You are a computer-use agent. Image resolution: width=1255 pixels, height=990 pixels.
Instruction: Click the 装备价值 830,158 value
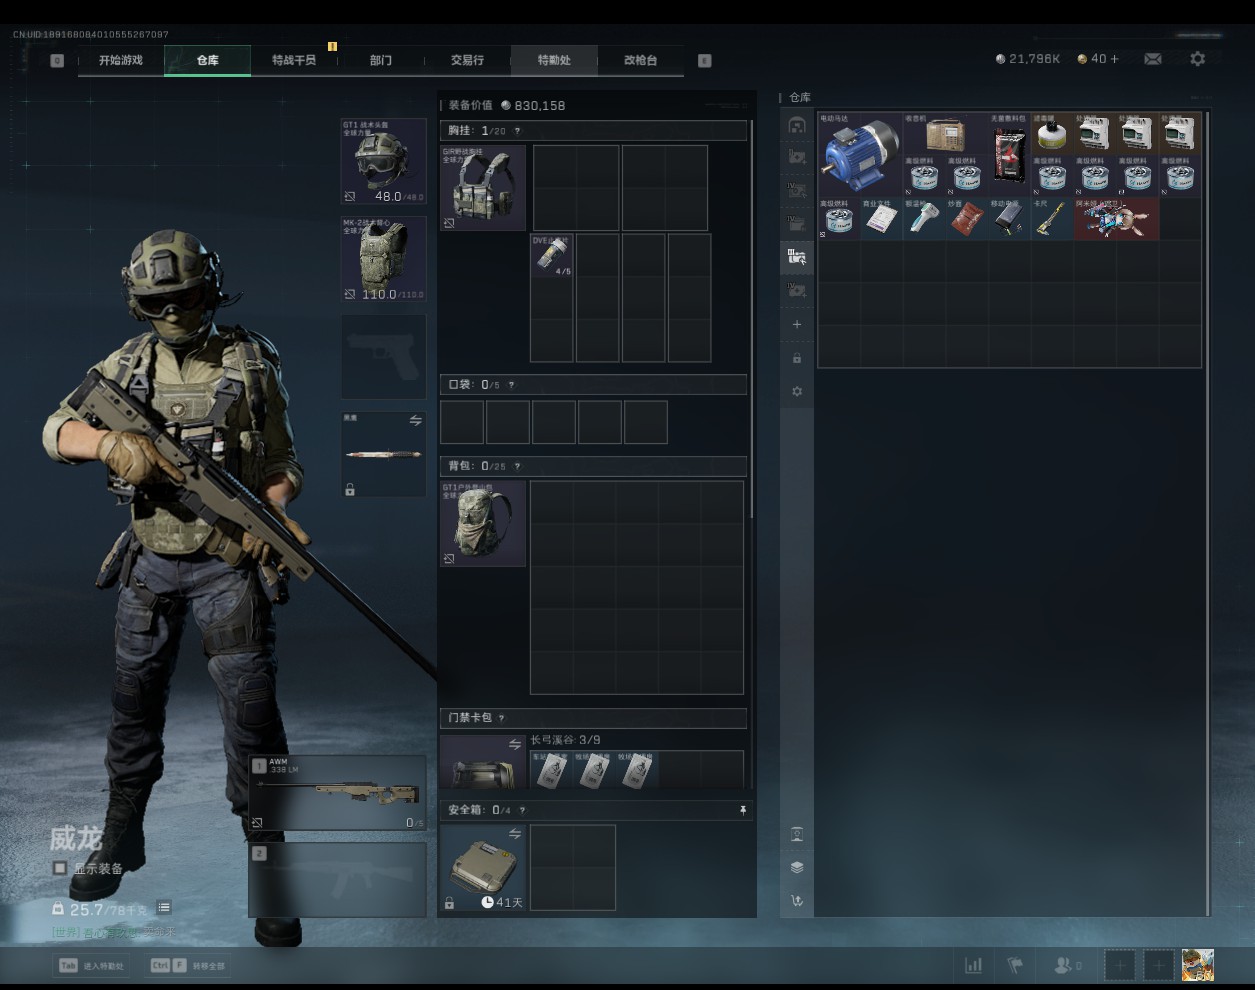(532, 105)
